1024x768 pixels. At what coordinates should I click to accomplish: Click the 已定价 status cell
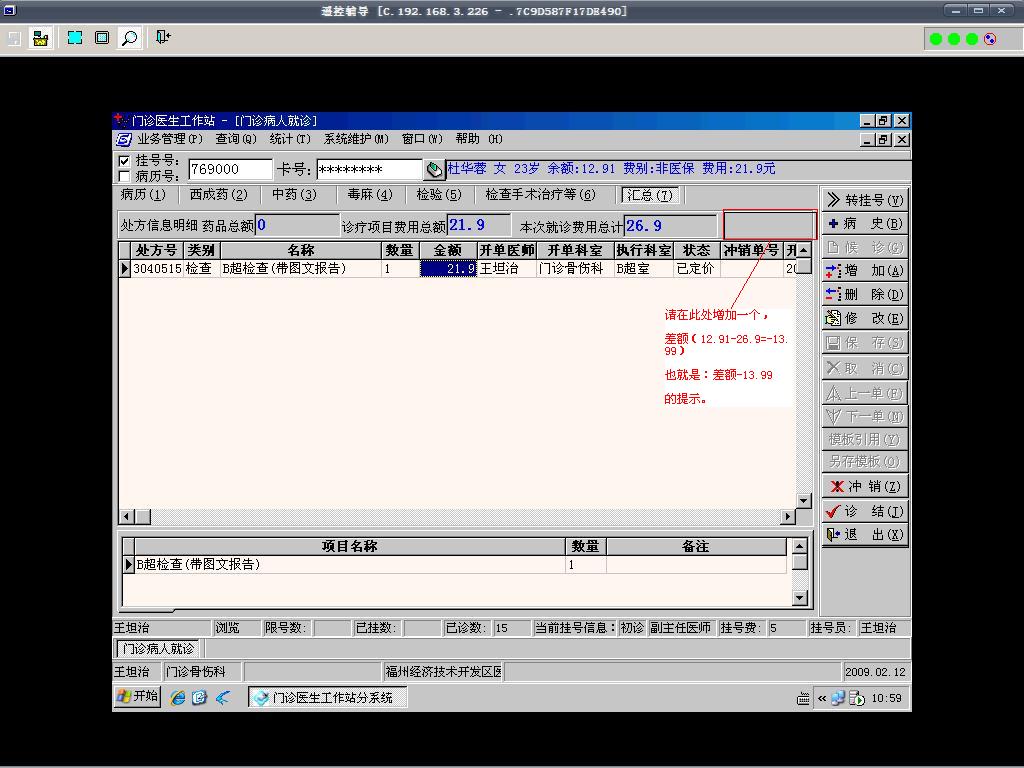click(696, 268)
